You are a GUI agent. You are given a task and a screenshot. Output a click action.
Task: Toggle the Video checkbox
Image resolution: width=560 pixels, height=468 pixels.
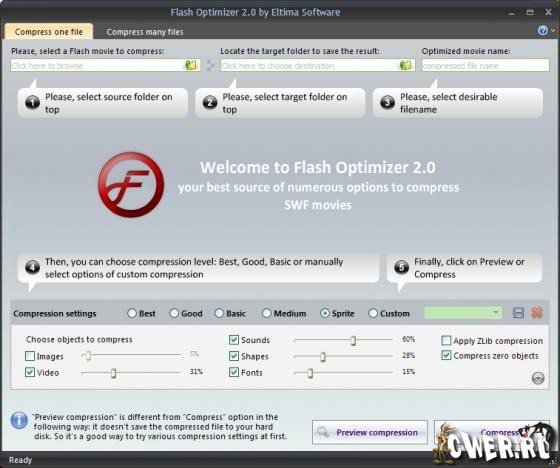[30, 372]
